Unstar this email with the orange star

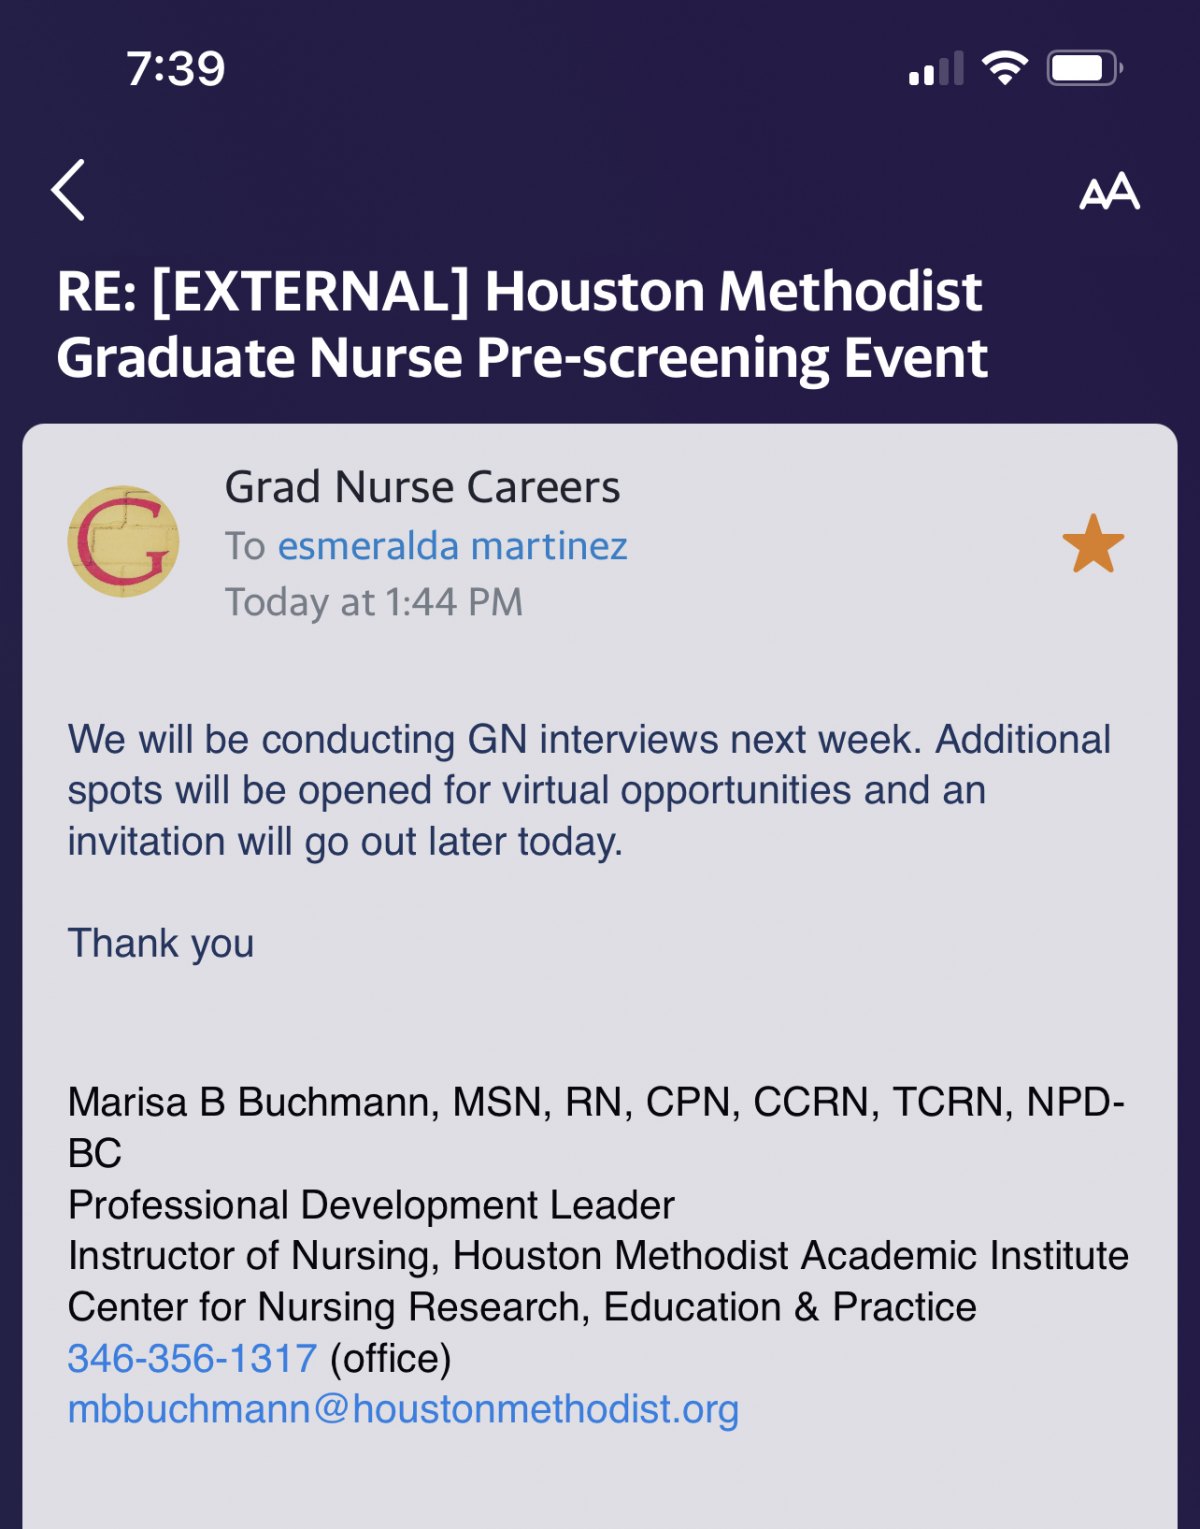coord(1093,544)
